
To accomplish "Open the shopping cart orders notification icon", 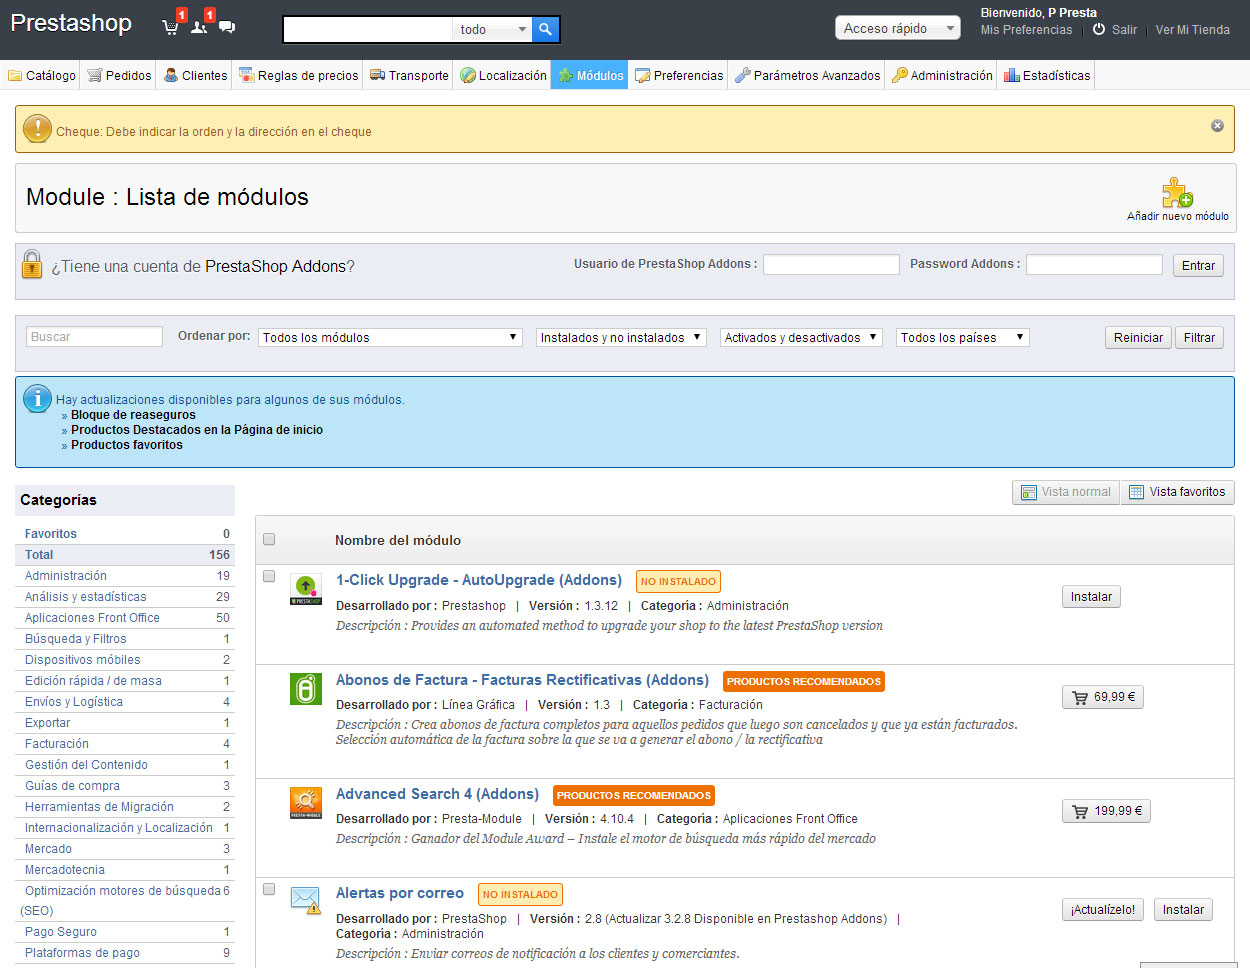I will [171, 27].
